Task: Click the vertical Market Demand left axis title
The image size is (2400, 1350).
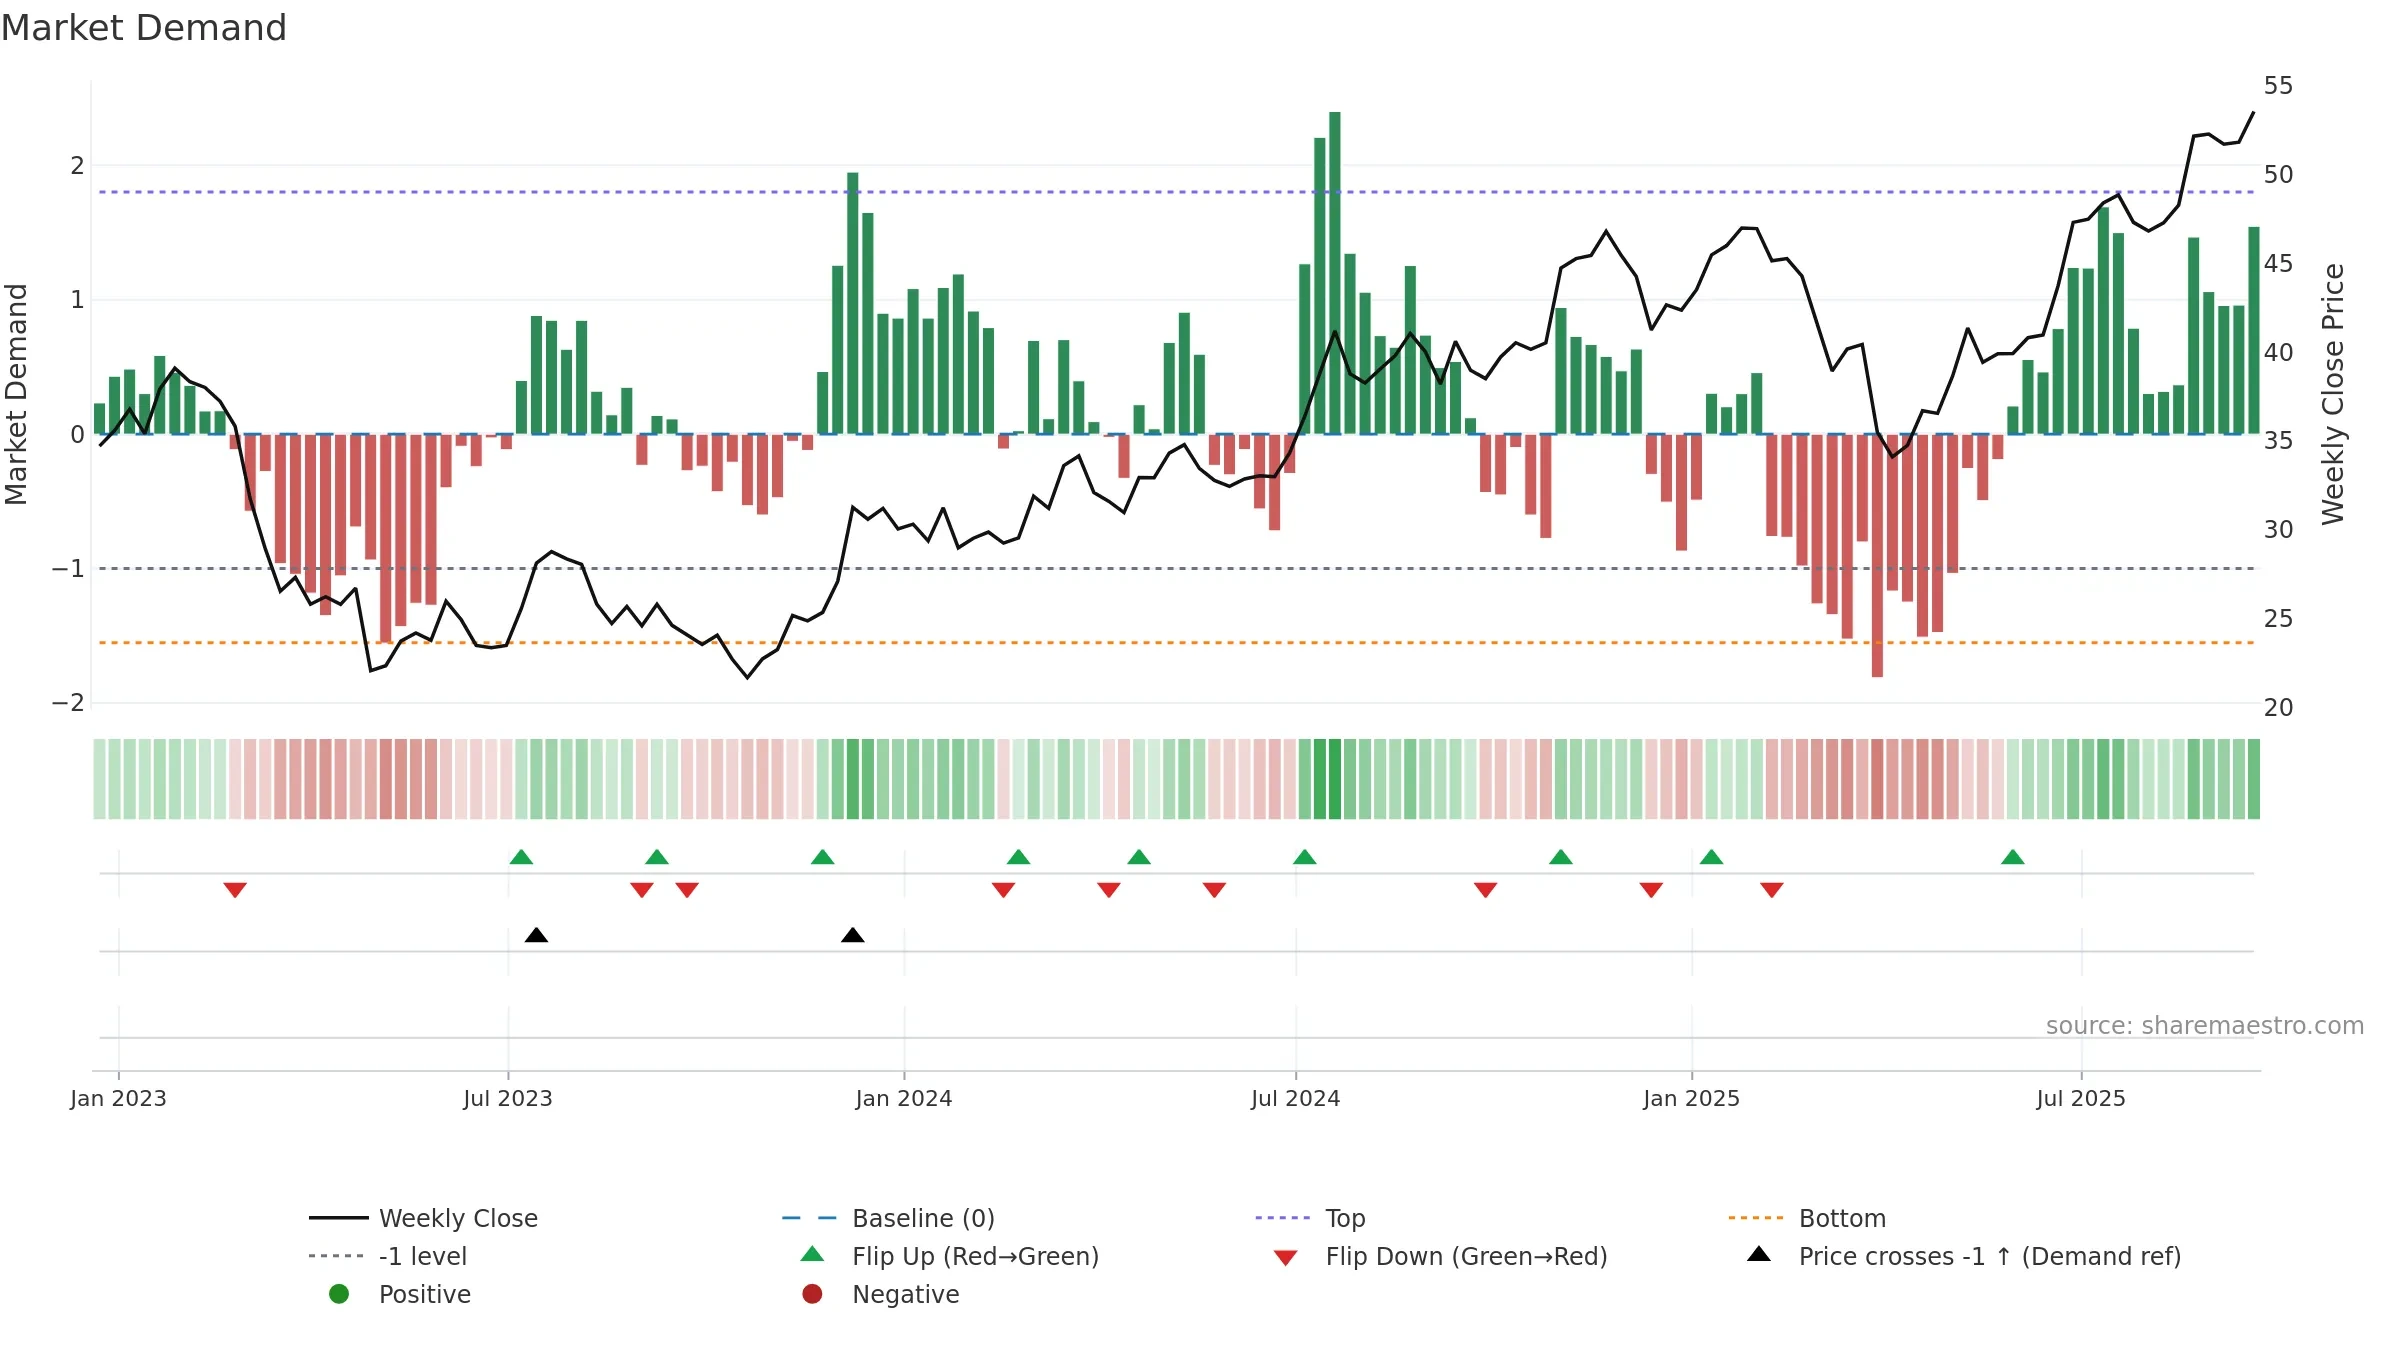Action: 16,394
